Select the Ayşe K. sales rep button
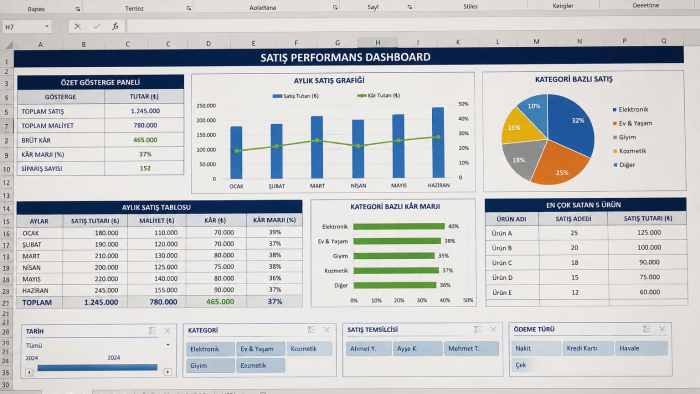700x394 pixels. click(x=418, y=348)
